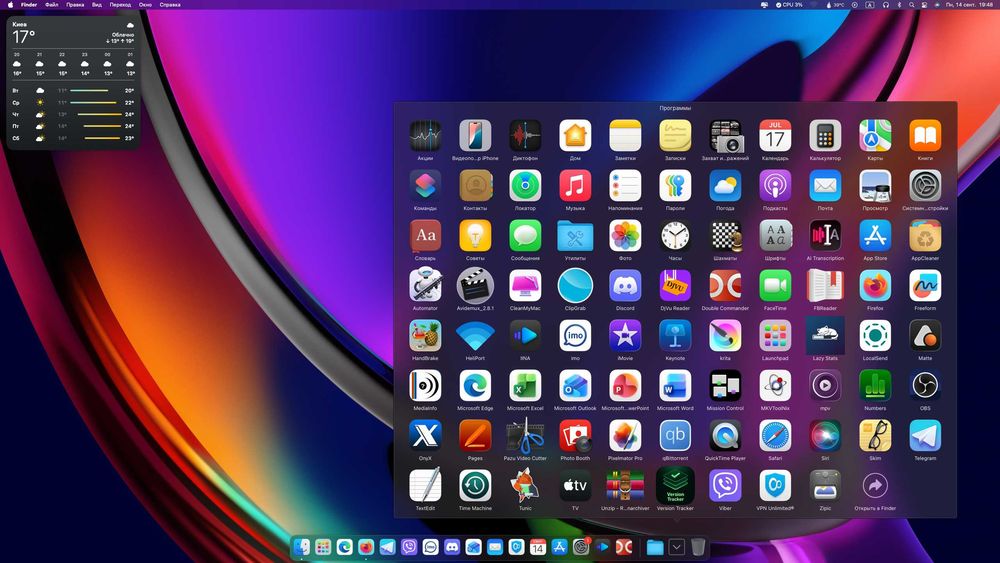Open the Просмотр (Preview) app
Viewport: 1000px width, 563px height.
tap(875, 186)
